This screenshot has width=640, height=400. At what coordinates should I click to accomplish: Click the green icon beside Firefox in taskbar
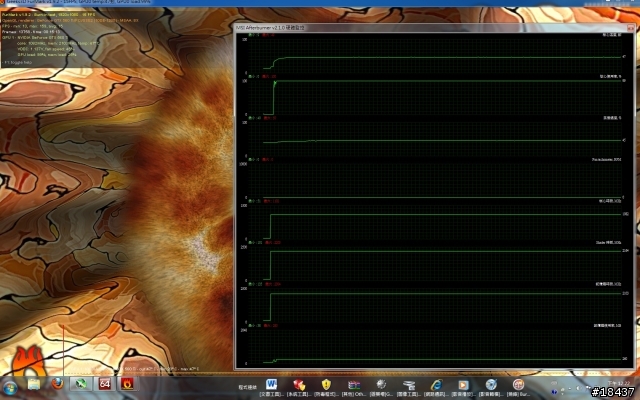(81, 384)
